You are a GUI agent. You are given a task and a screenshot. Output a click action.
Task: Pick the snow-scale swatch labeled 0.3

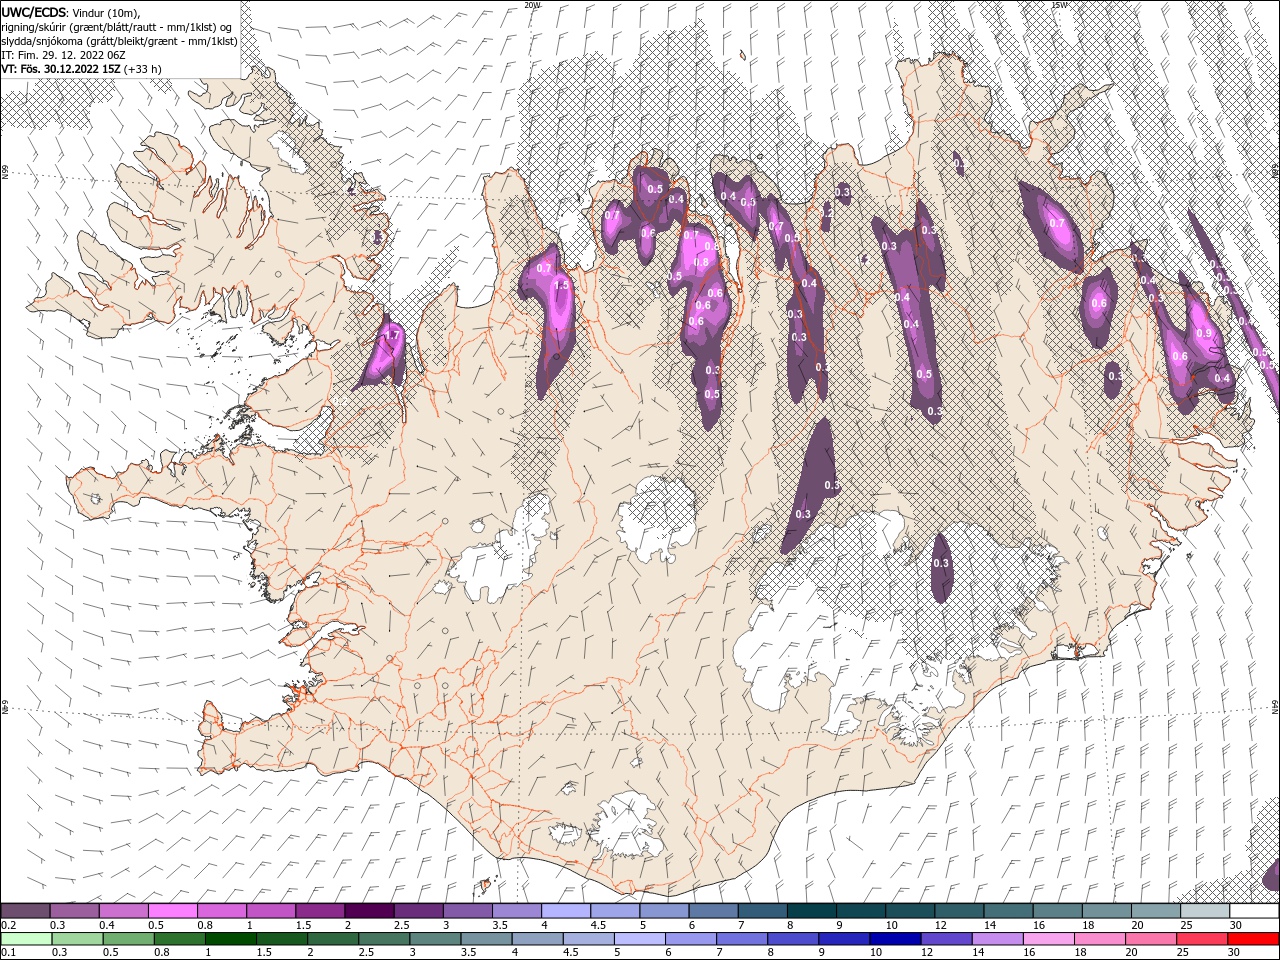tap(74, 911)
